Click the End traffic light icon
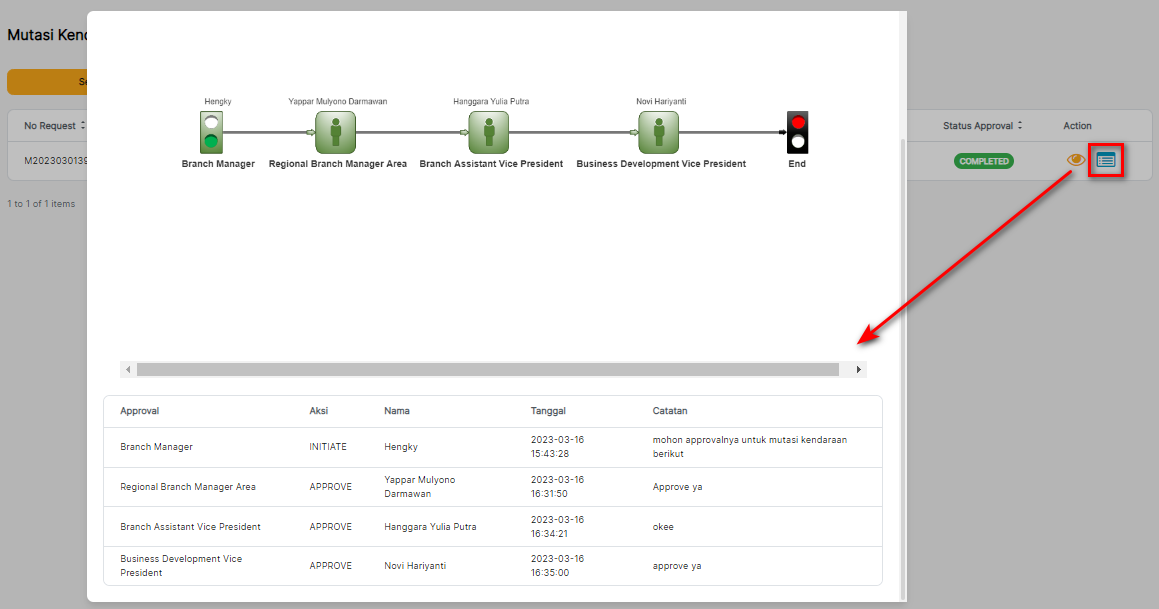Screen dimensions: 1159x609 [x=797, y=132]
